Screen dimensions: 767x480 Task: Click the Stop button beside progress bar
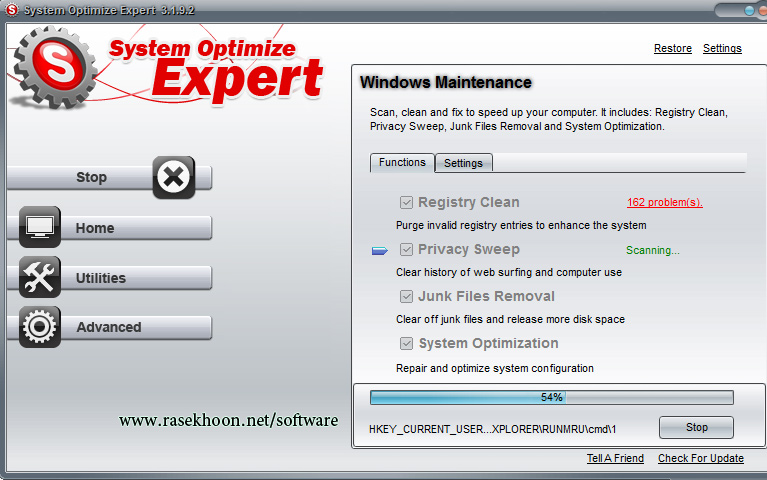696,427
